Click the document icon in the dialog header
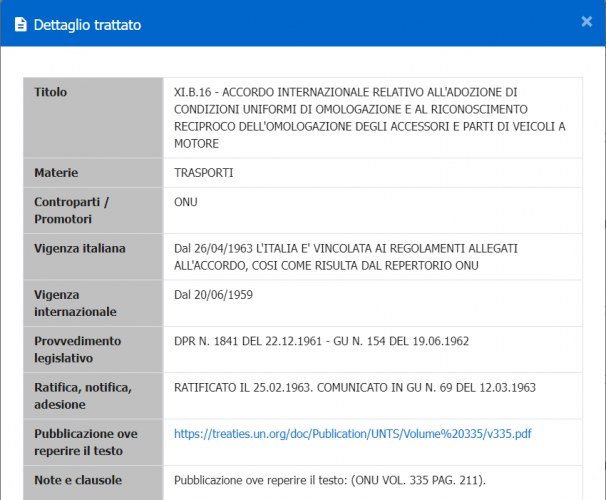 tap(20, 23)
